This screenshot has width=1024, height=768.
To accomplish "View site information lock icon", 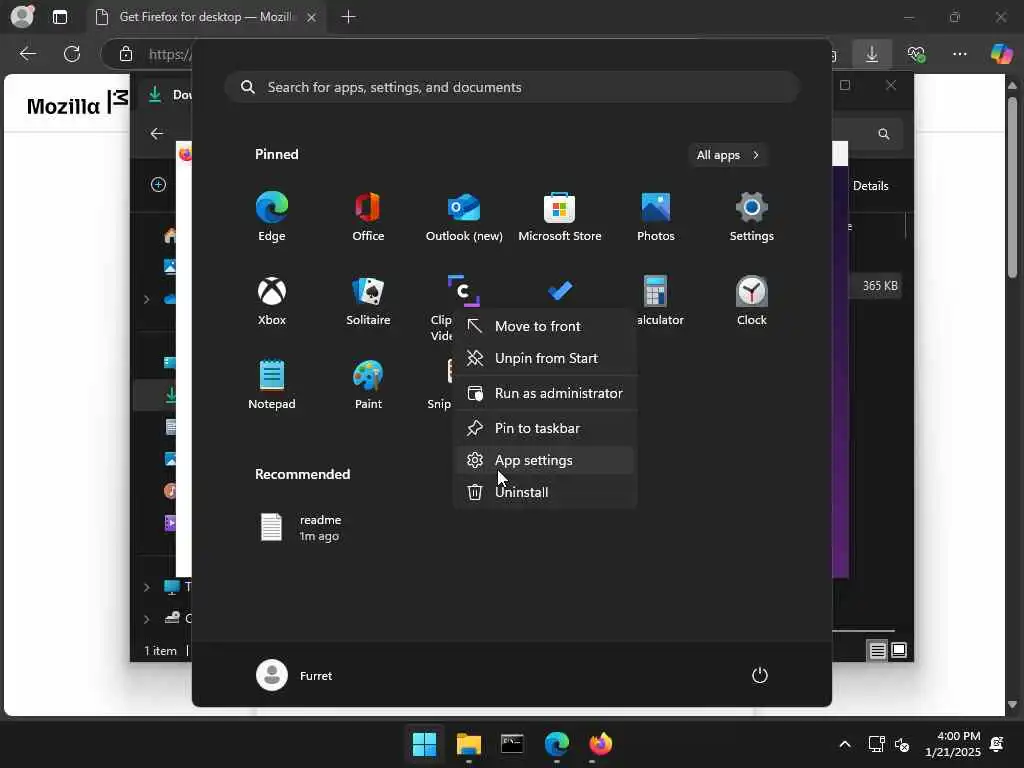I will pos(126,54).
